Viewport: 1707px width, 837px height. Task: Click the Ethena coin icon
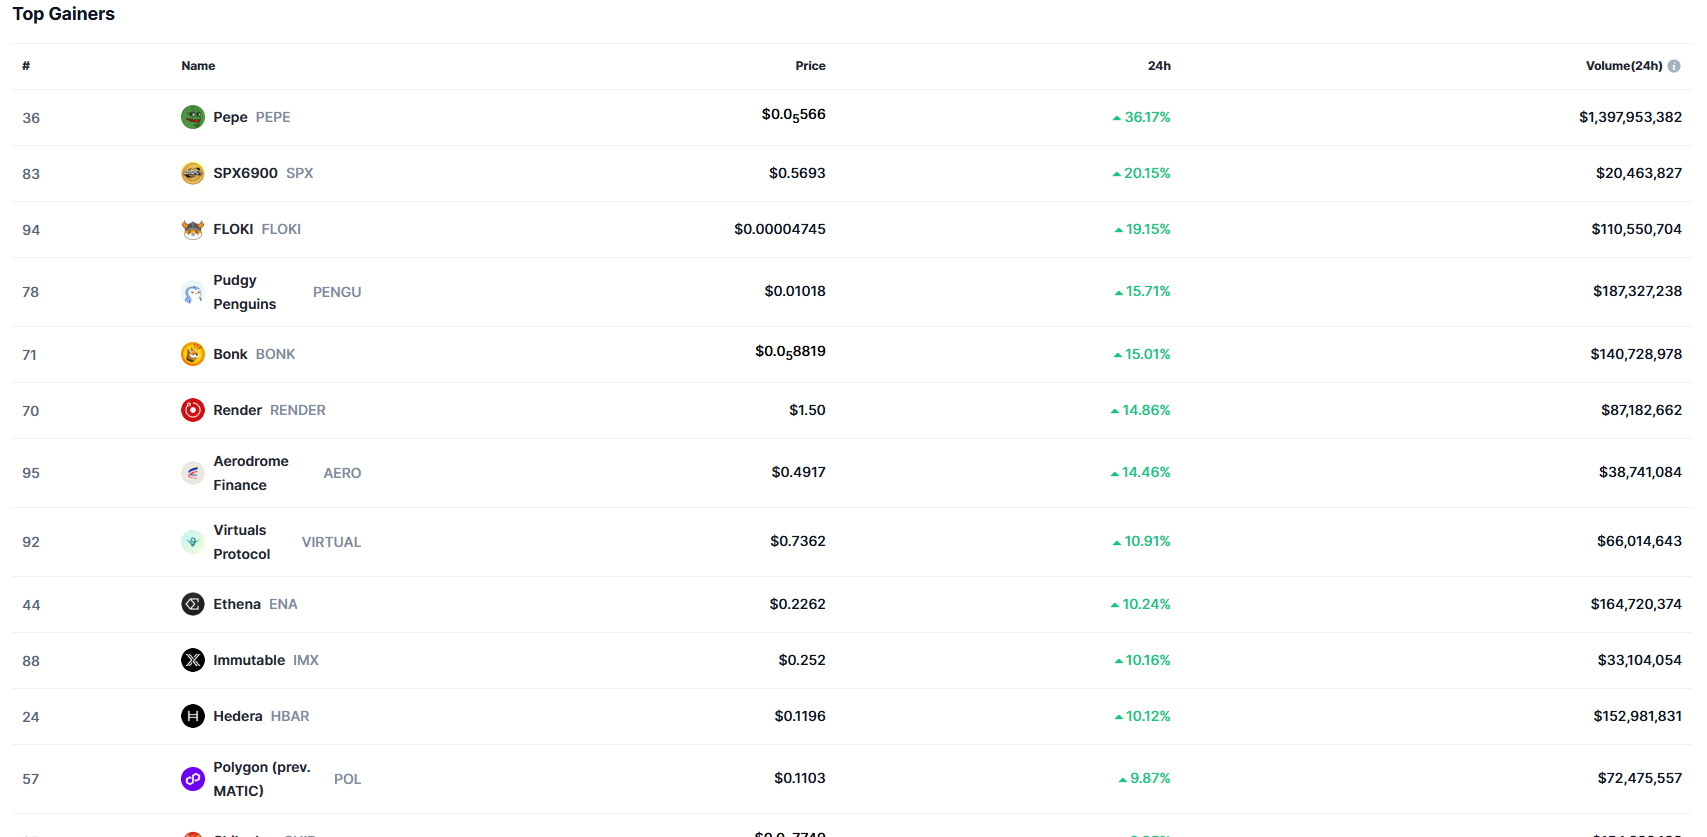193,604
